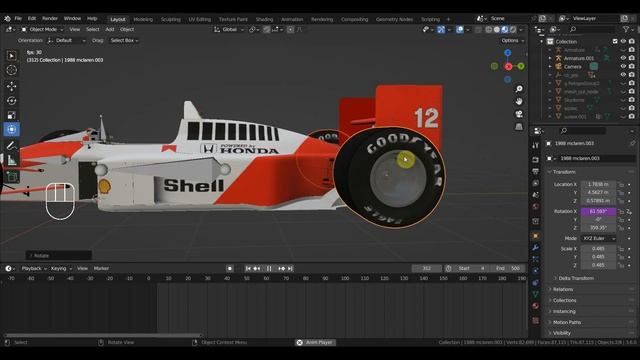The image size is (640, 360).
Task: Click the blue Z axis gizmo
Action: [508, 53]
